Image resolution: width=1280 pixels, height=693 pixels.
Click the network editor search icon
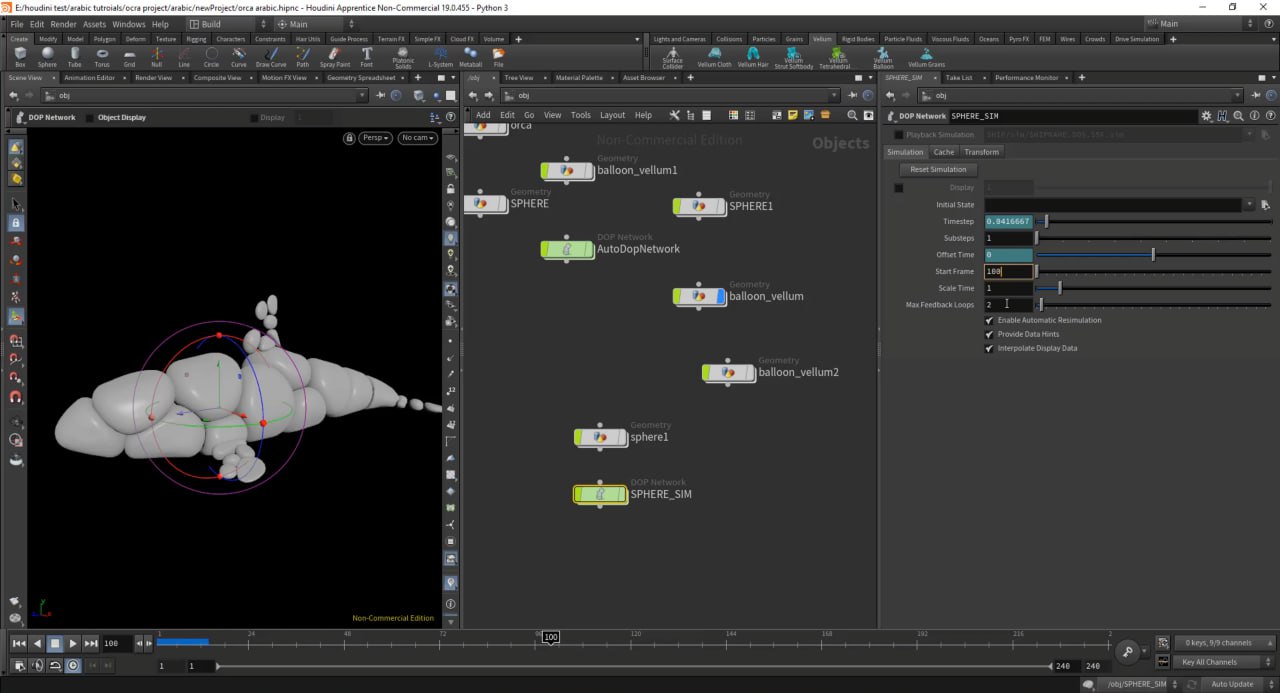852,115
